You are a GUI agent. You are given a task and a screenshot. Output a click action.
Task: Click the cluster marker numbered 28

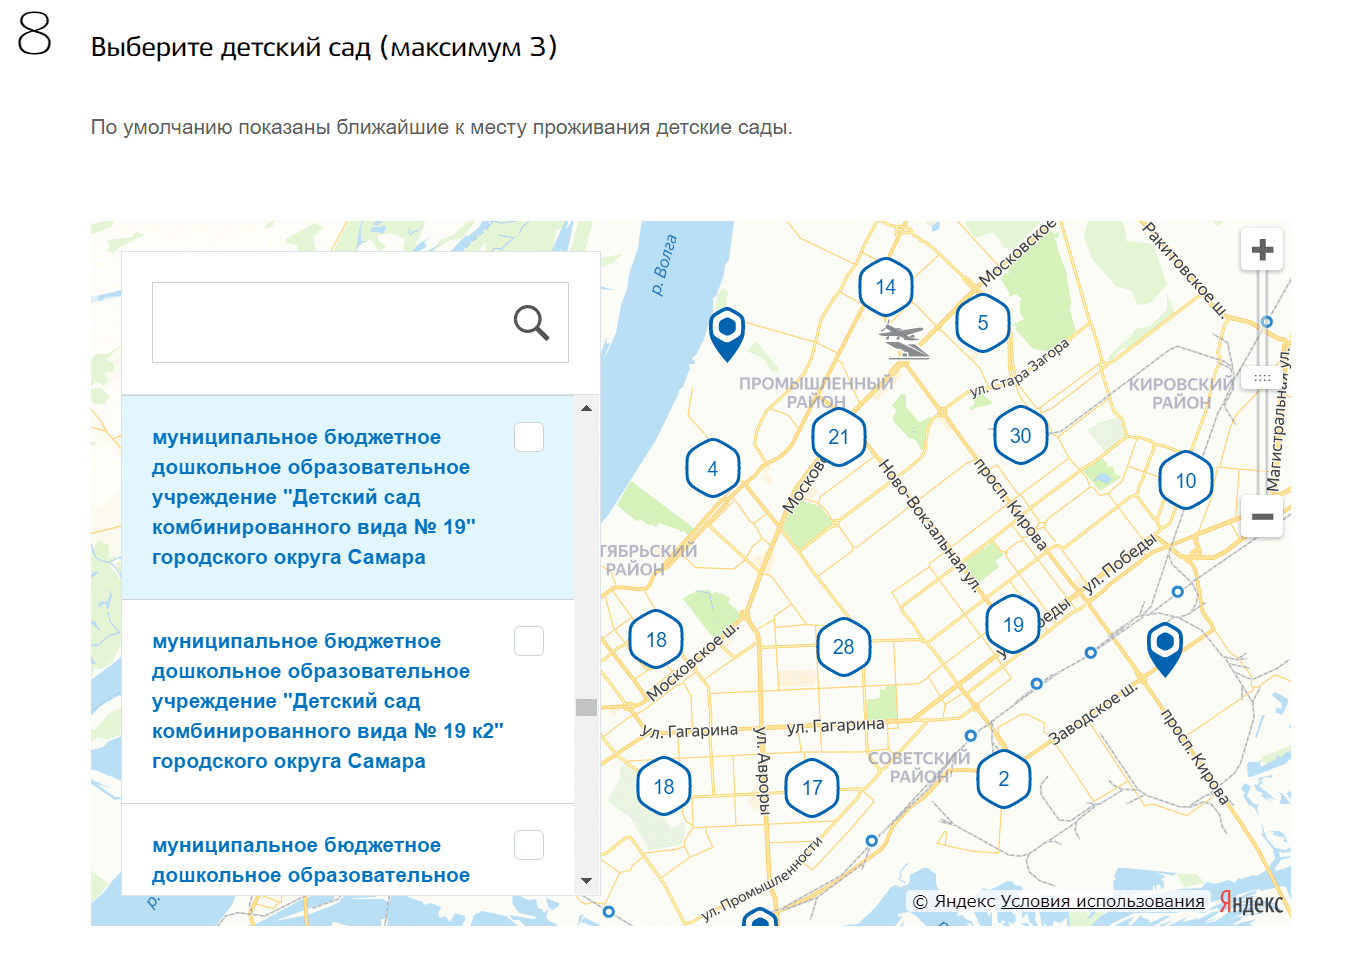(x=843, y=647)
